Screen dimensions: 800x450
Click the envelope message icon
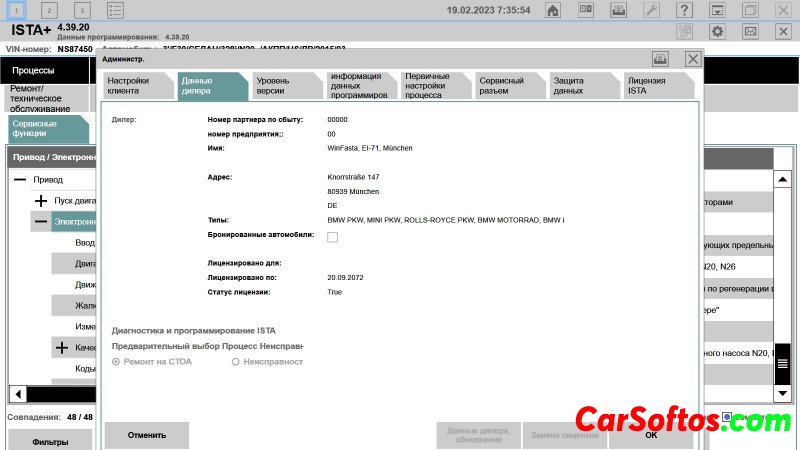[750, 31]
